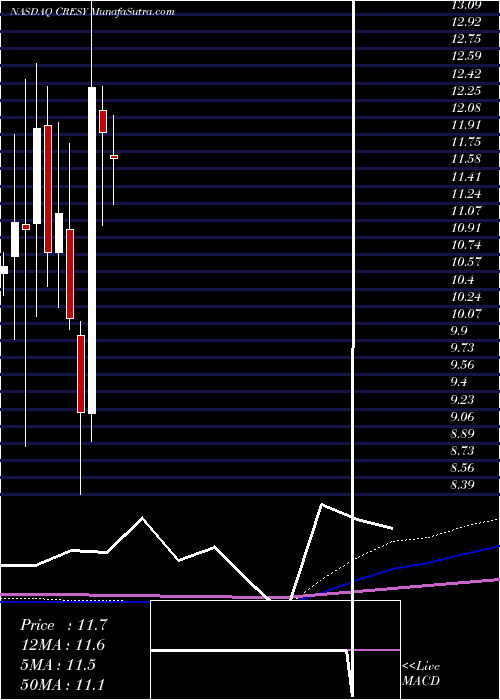Image resolution: width=500 pixels, height=700 pixels.
Task: Click the 12.08 price axis label
Action: tap(467, 108)
